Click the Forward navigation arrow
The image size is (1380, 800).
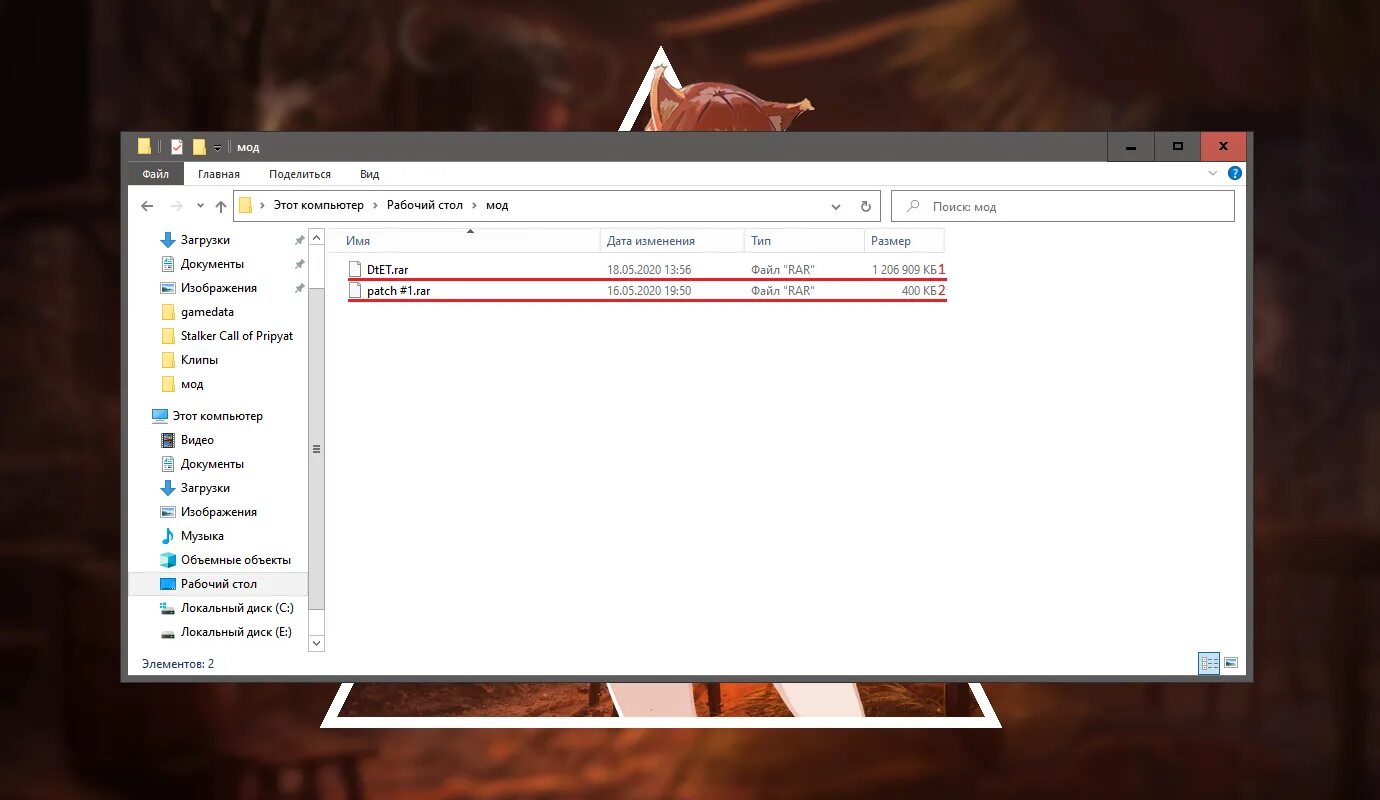coord(176,206)
